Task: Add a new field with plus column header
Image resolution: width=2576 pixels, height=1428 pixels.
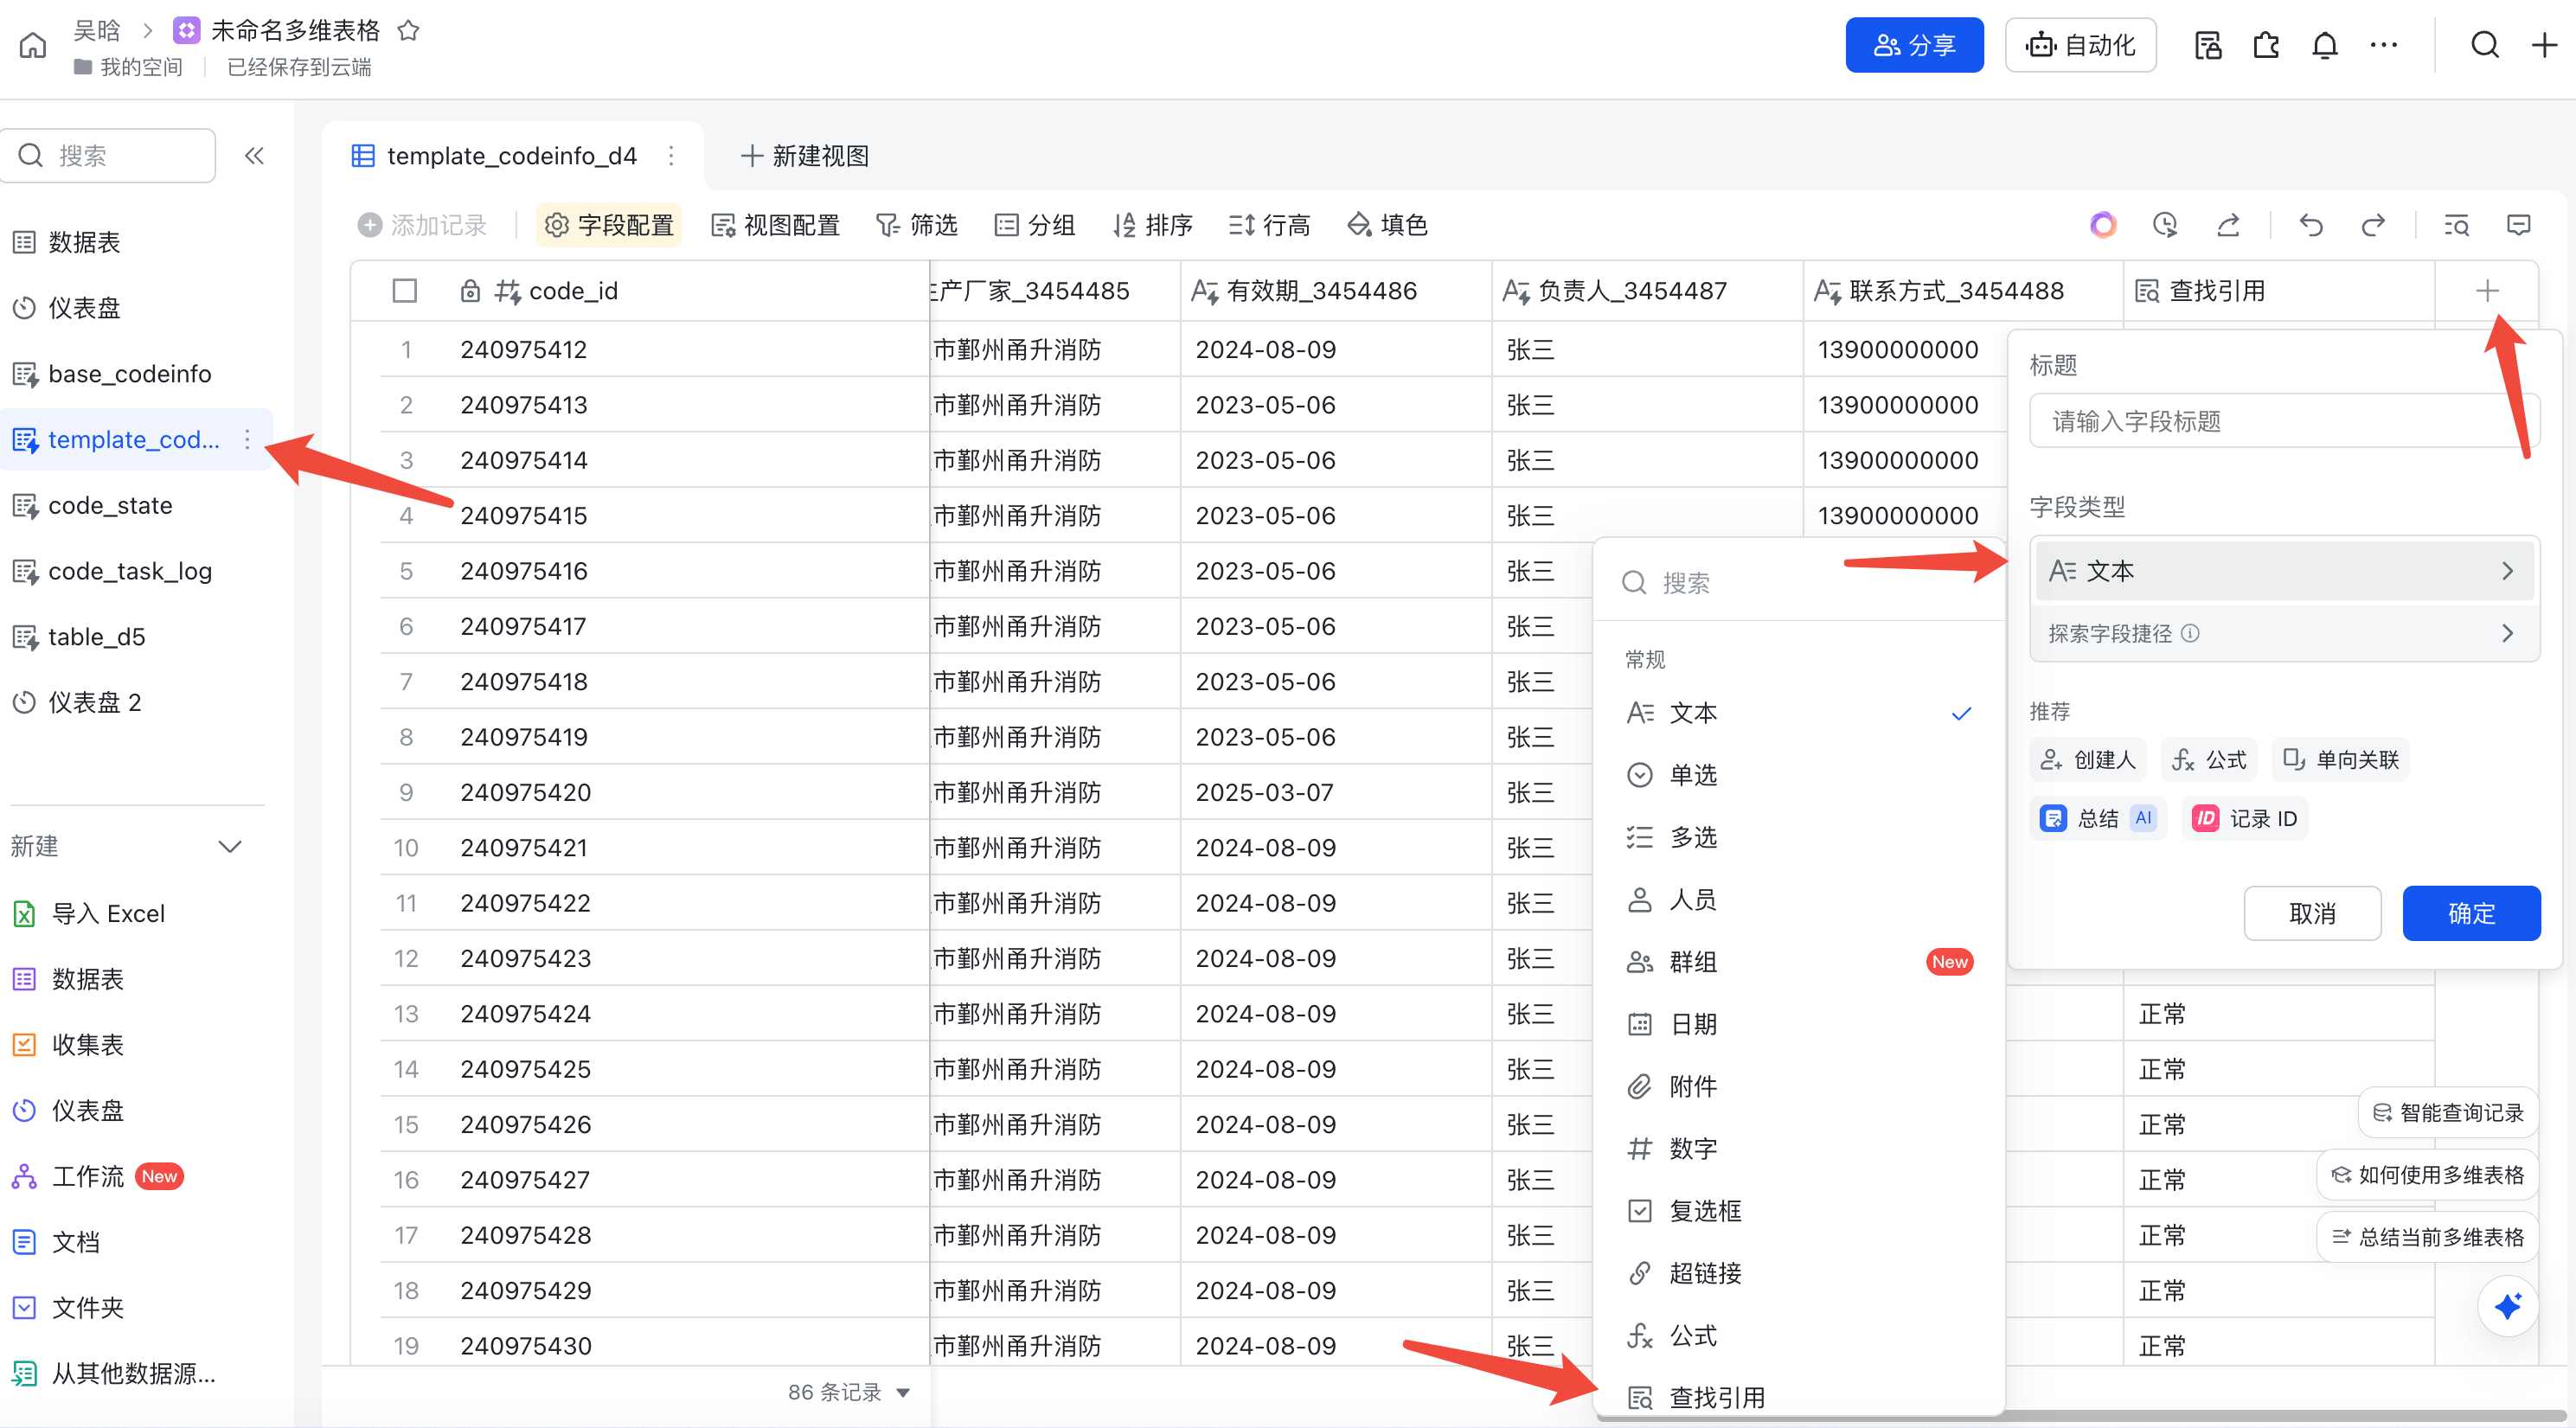Action: [x=2487, y=291]
